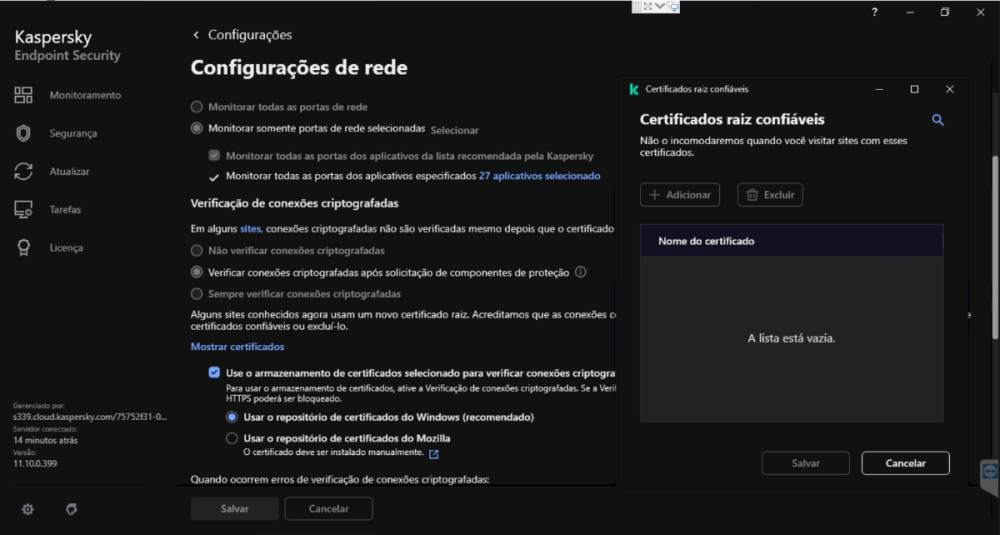Open the Tarefas section in the sidebar
This screenshot has width=1000, height=535.
point(65,209)
